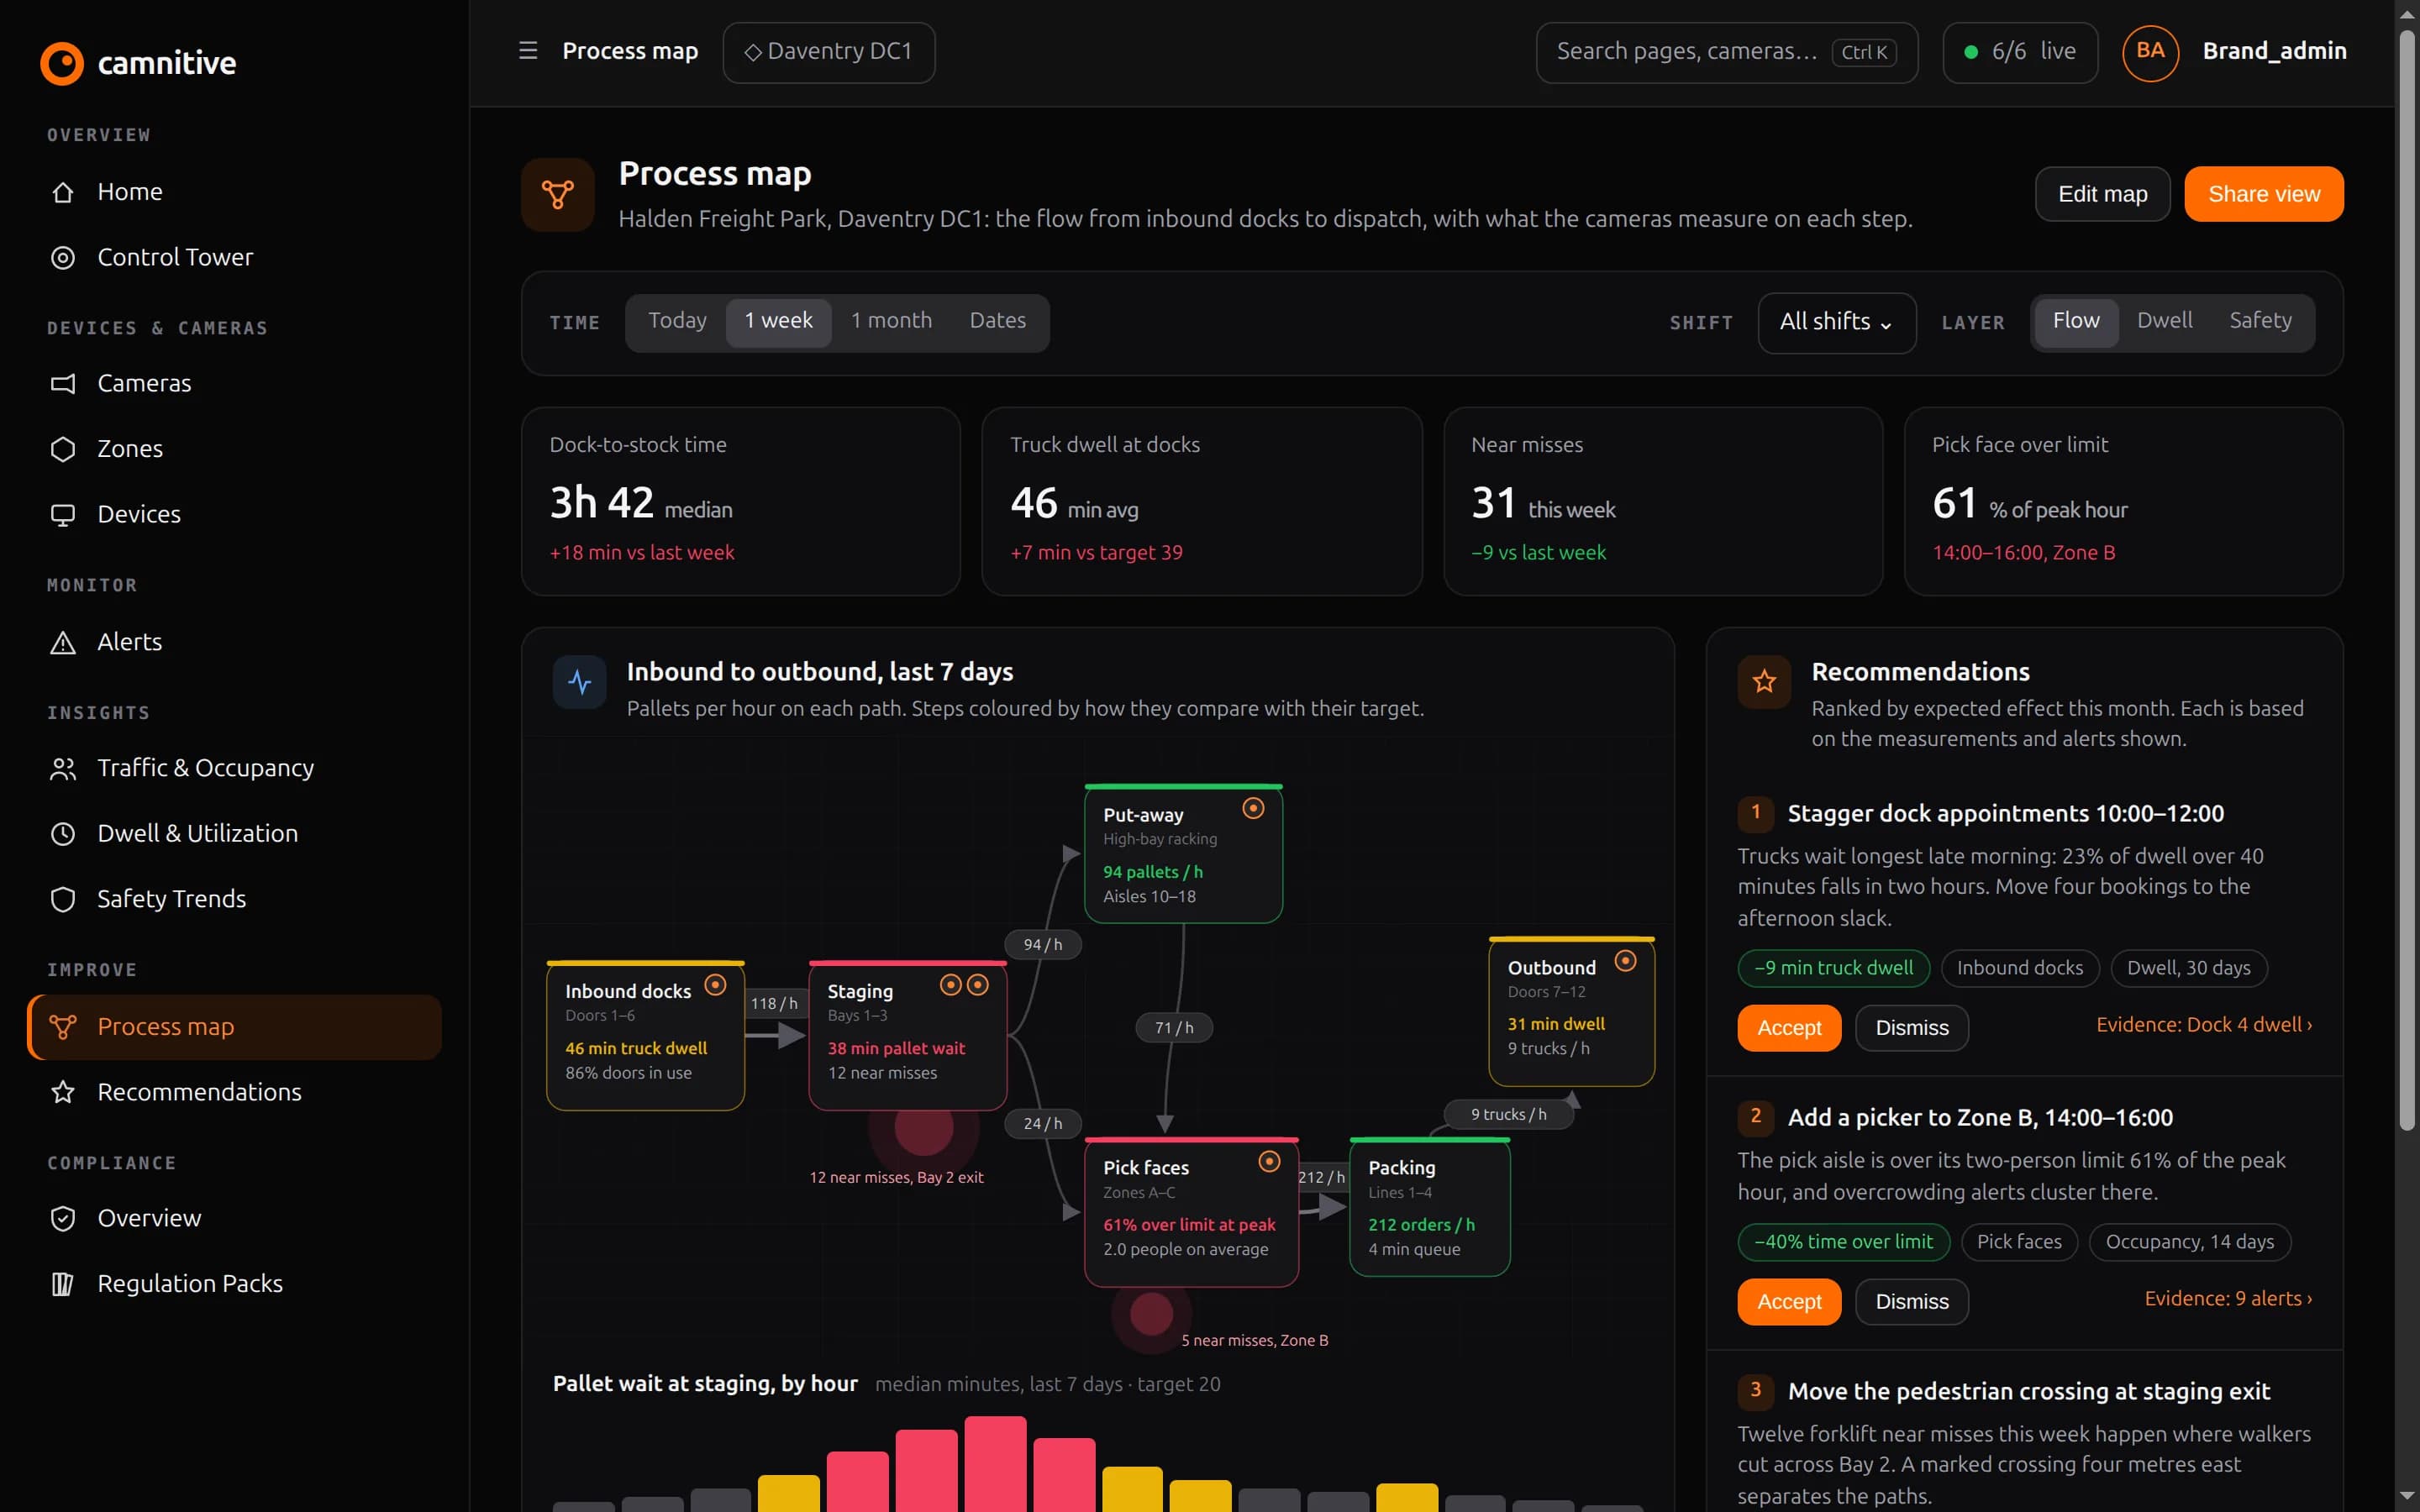Click the Regulation Packs library icon
Viewport: 2420px width, 1512px height.
(x=63, y=1284)
